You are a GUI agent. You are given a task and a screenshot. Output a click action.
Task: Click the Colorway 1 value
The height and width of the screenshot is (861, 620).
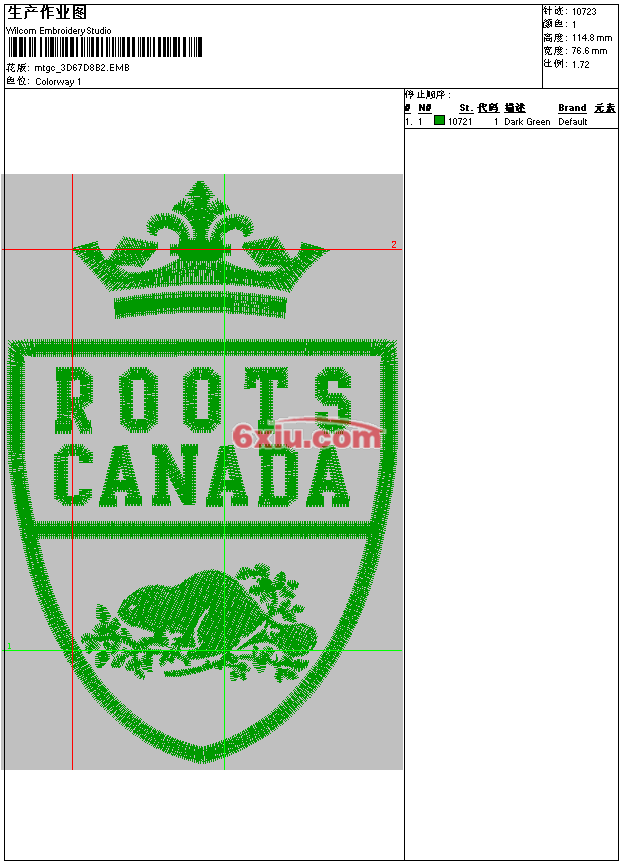point(58,82)
